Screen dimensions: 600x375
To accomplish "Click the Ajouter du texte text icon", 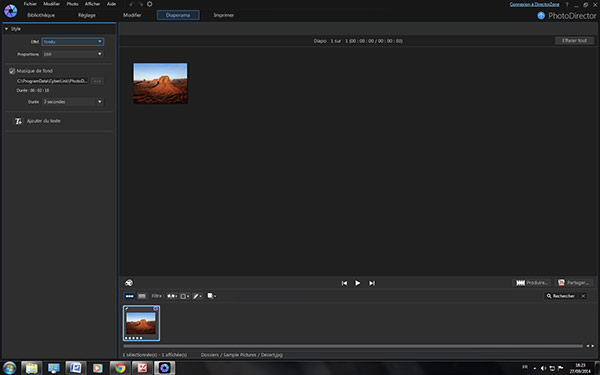I will click(18, 121).
